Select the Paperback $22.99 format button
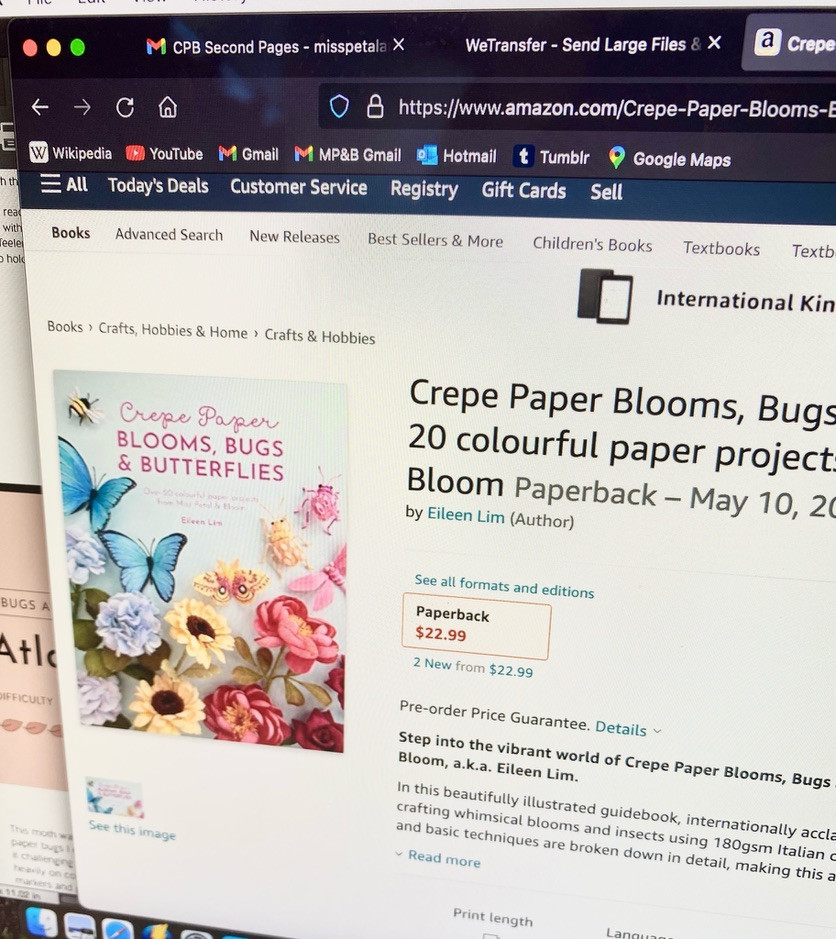Viewport: 836px width, 939px height. click(x=476, y=626)
